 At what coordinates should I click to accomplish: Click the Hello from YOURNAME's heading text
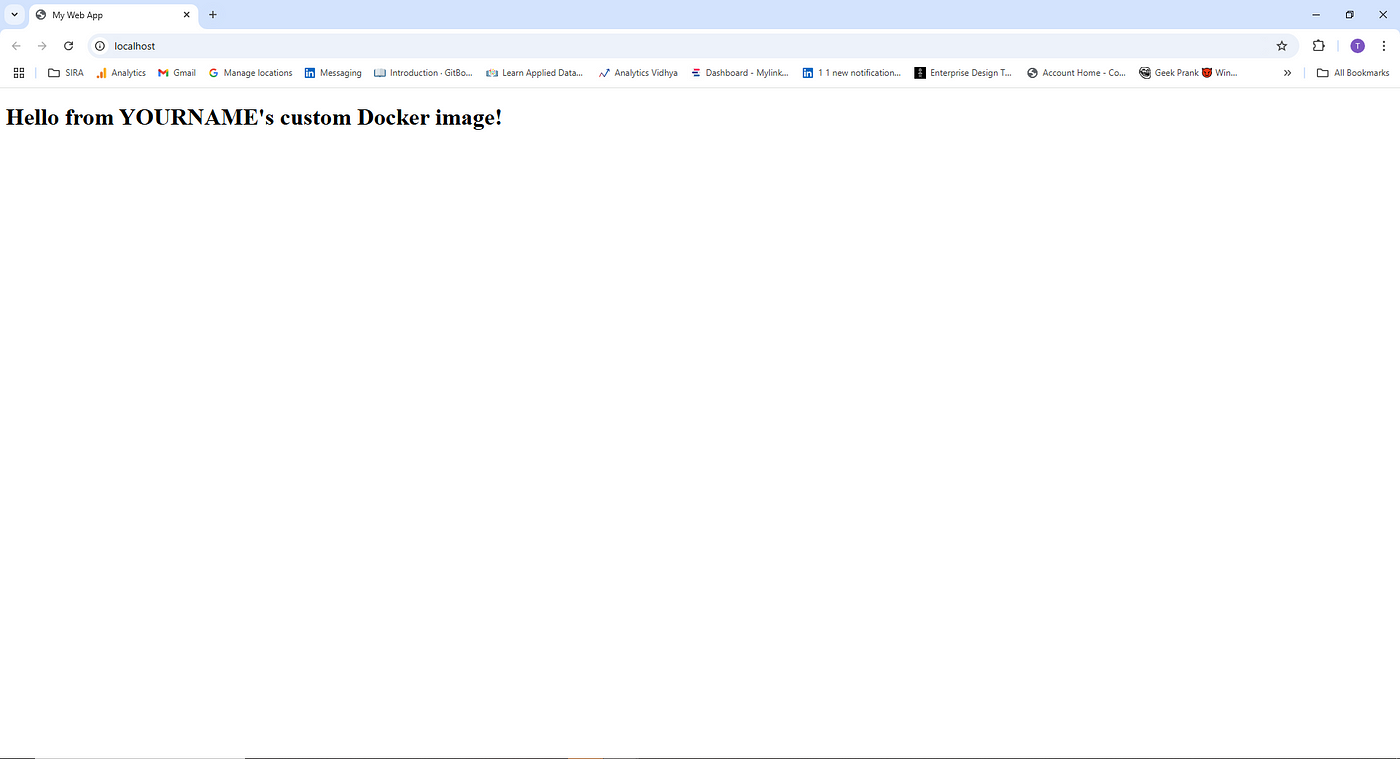coord(254,117)
